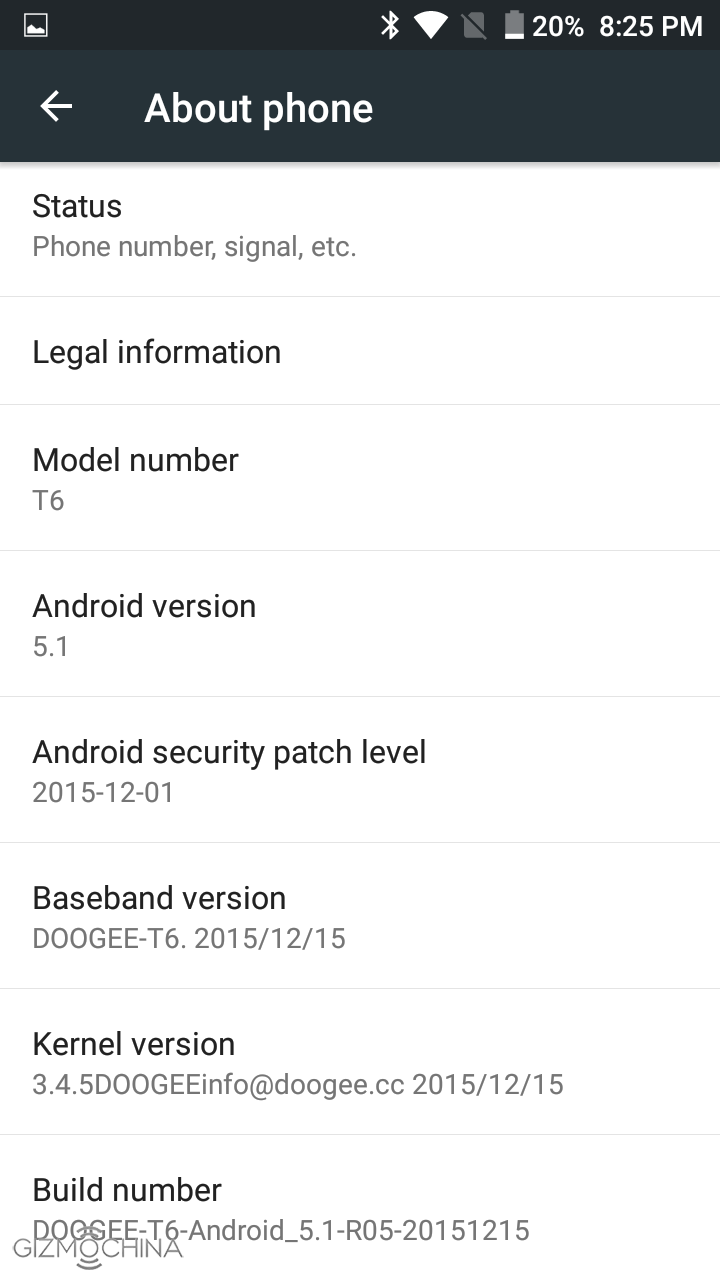Tap the no-SIM card icon
Screen dimensions: 720x1280
(475, 26)
